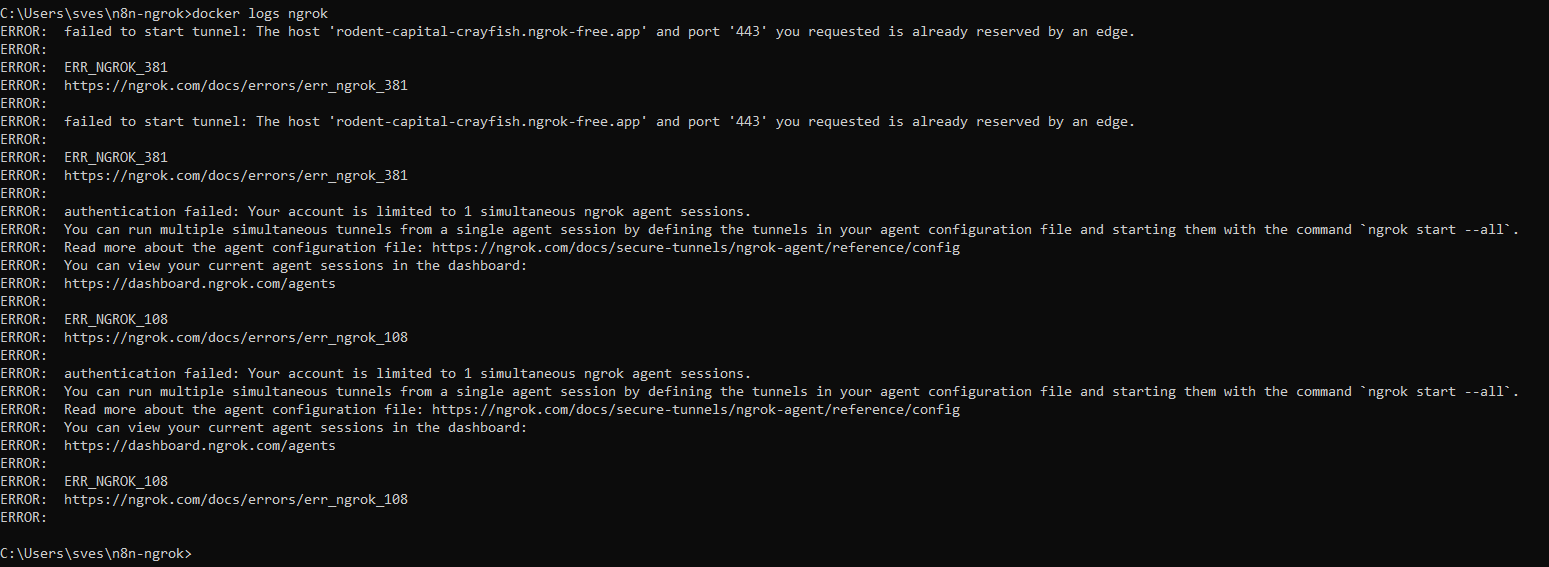This screenshot has width=1549, height=567.
Task: Follow the first dashboard.ngrok.com/agents link
Action: (200, 283)
